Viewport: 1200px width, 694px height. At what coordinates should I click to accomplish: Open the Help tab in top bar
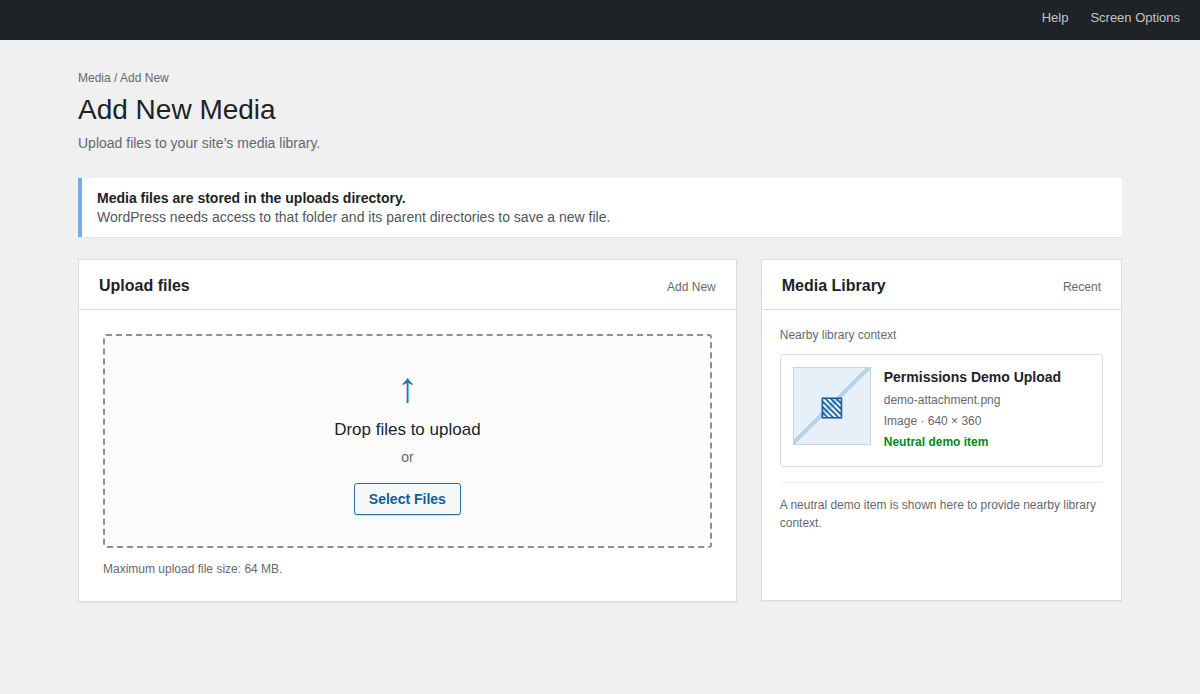[x=1054, y=18]
